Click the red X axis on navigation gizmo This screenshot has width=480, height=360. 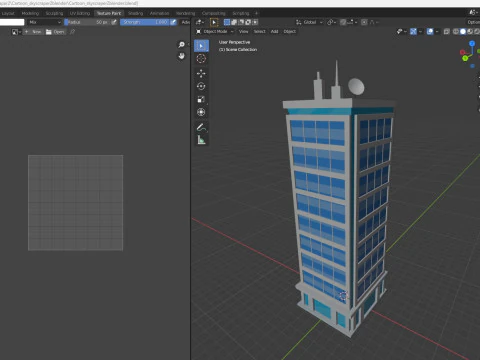[x=462, y=52]
